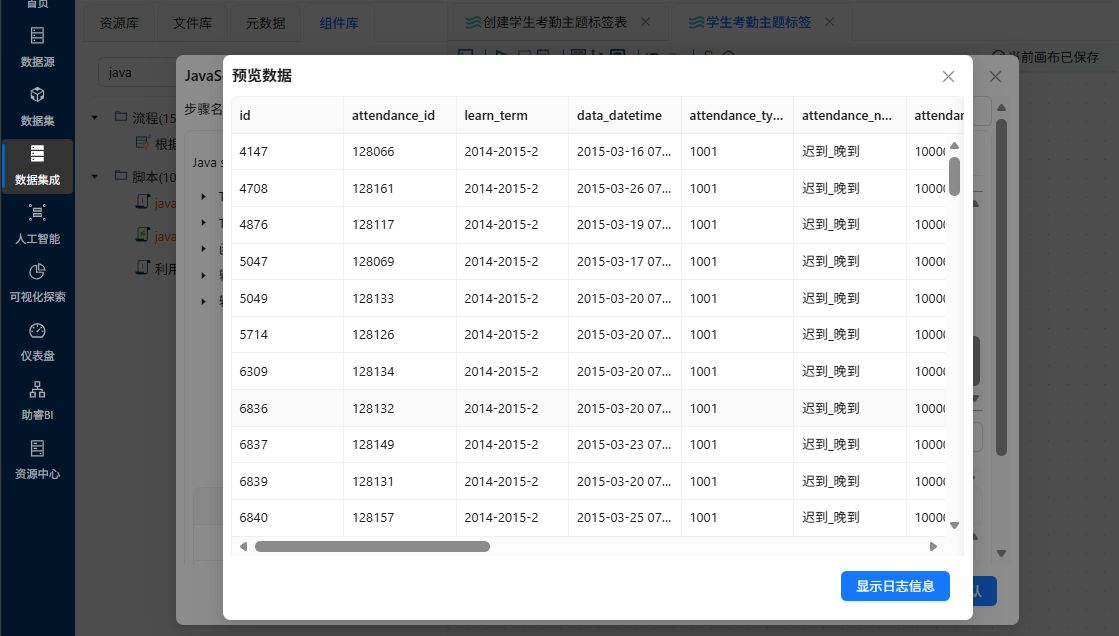
Task: Close the 学生考勤主题标签 tab
Action: tap(829, 22)
